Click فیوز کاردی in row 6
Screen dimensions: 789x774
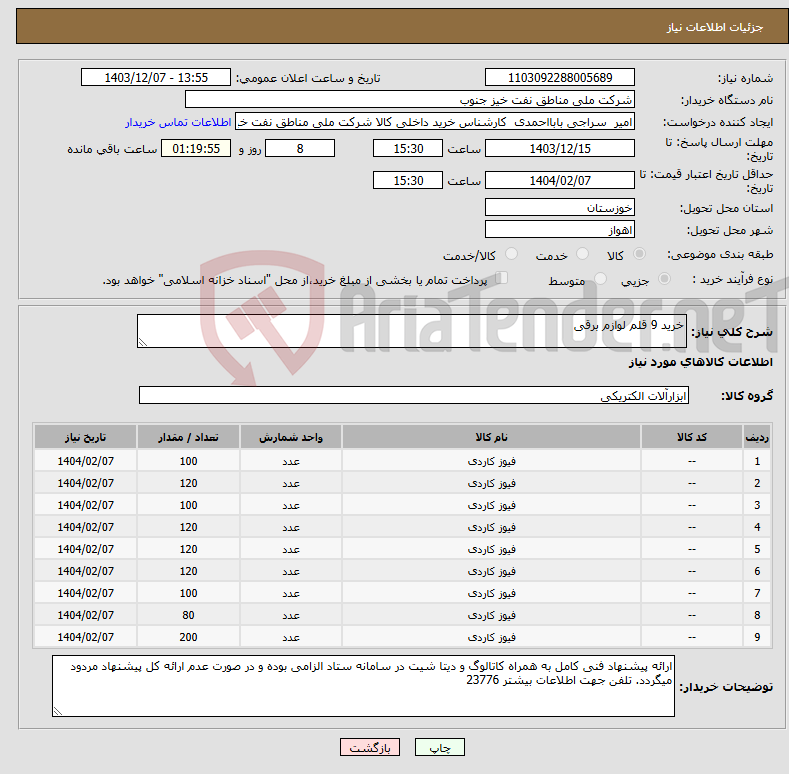click(x=492, y=572)
